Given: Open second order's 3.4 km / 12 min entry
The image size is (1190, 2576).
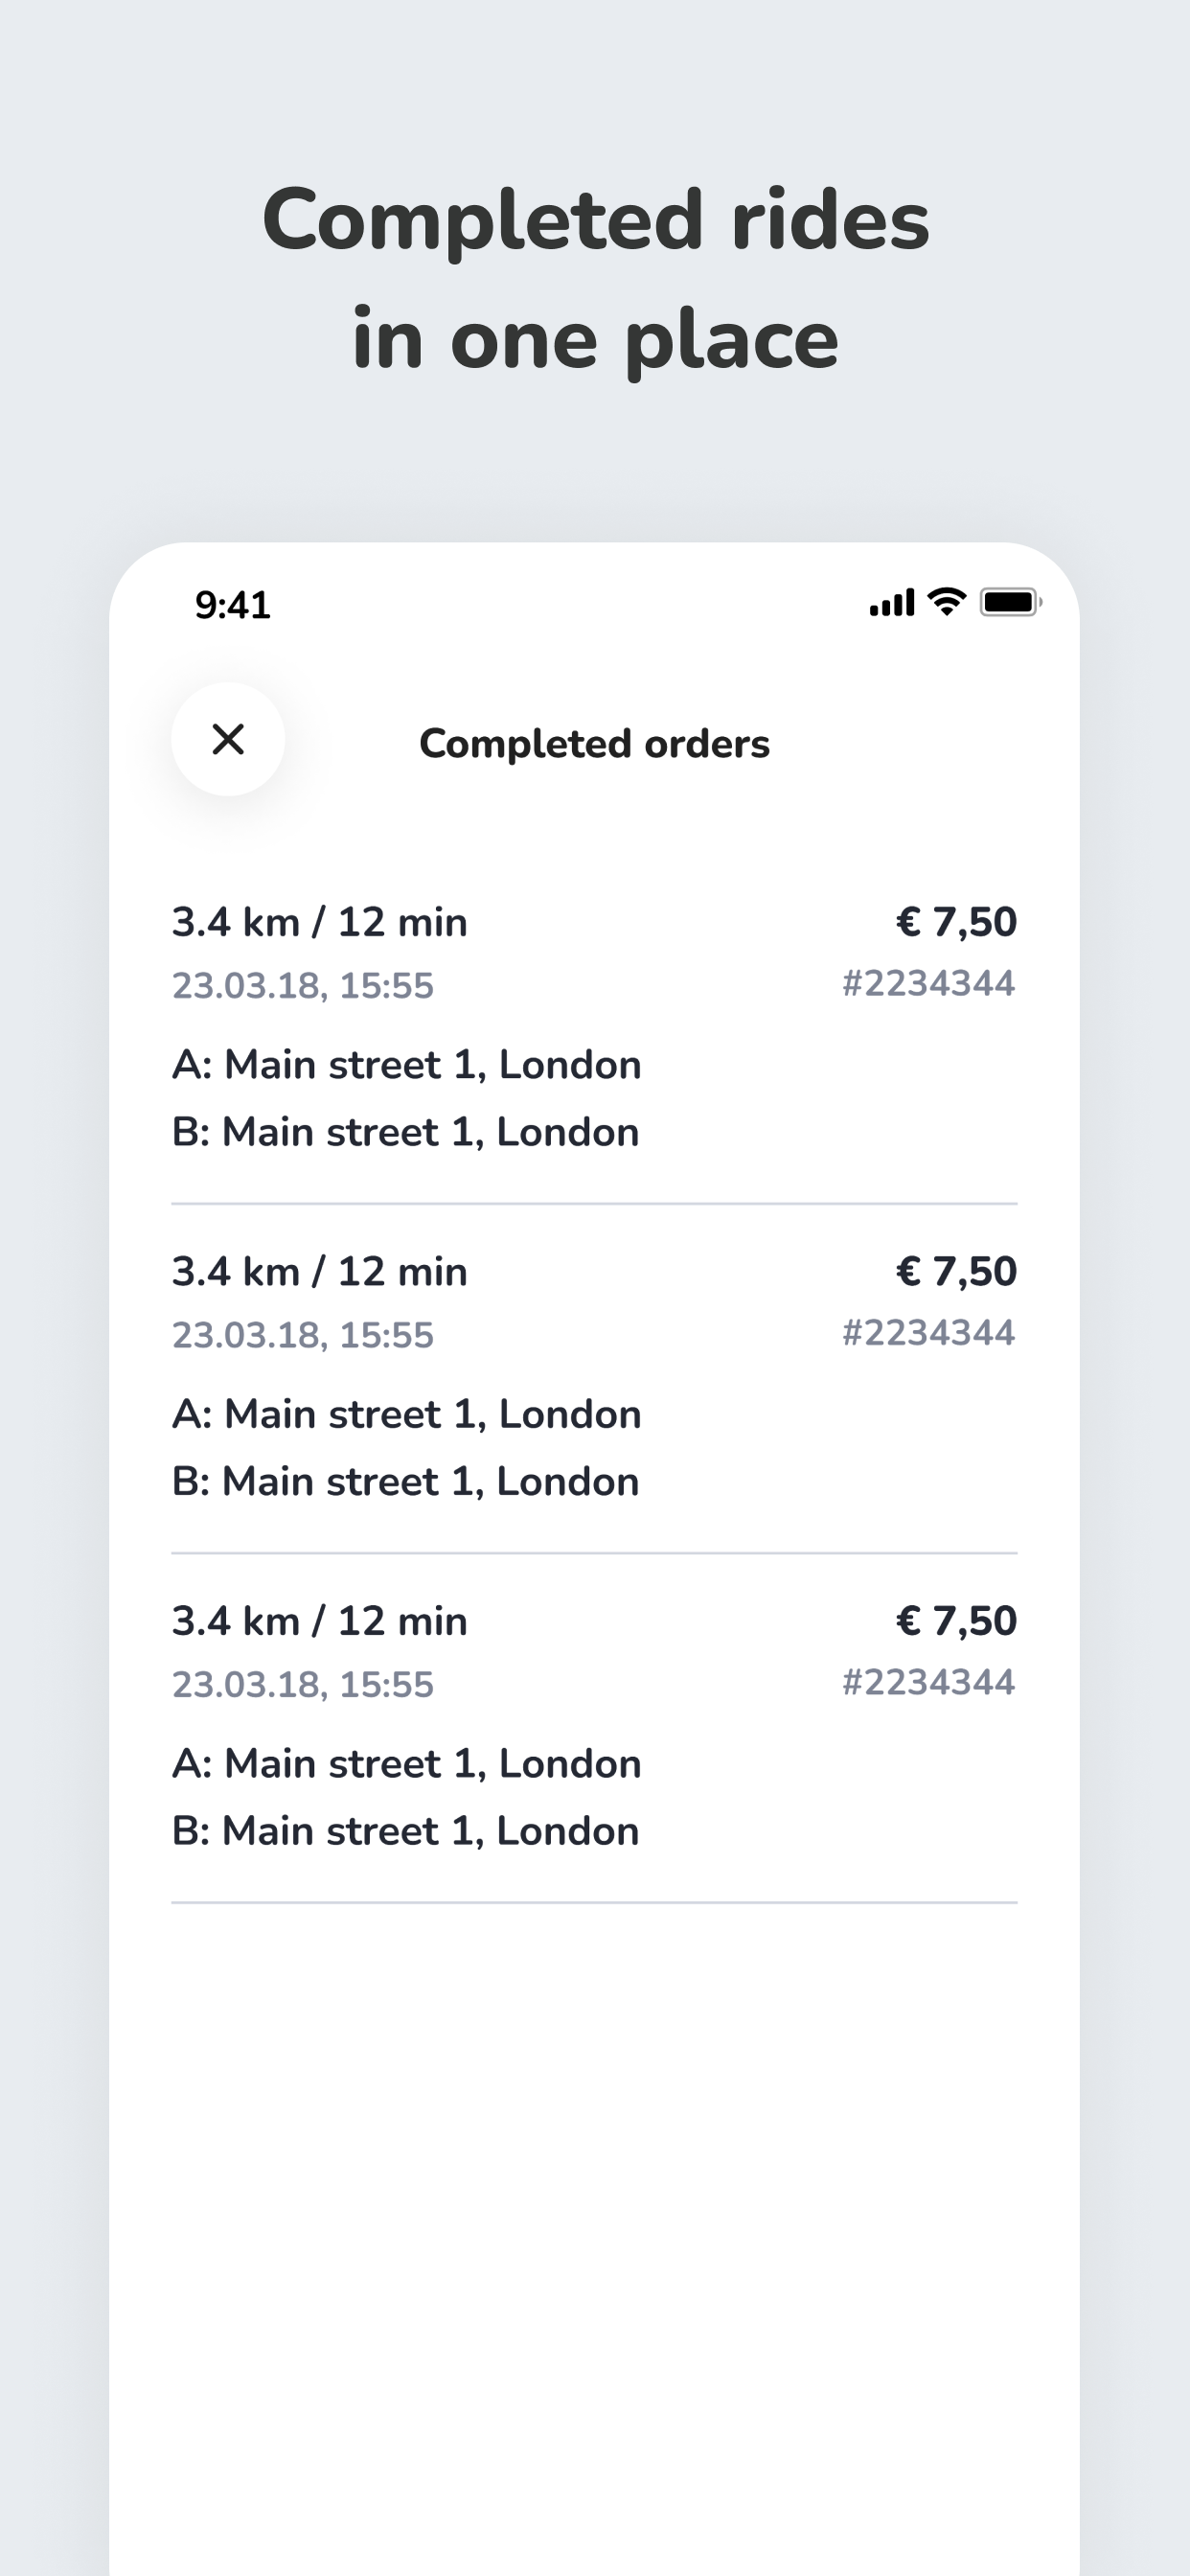Looking at the screenshot, I should coord(320,1272).
